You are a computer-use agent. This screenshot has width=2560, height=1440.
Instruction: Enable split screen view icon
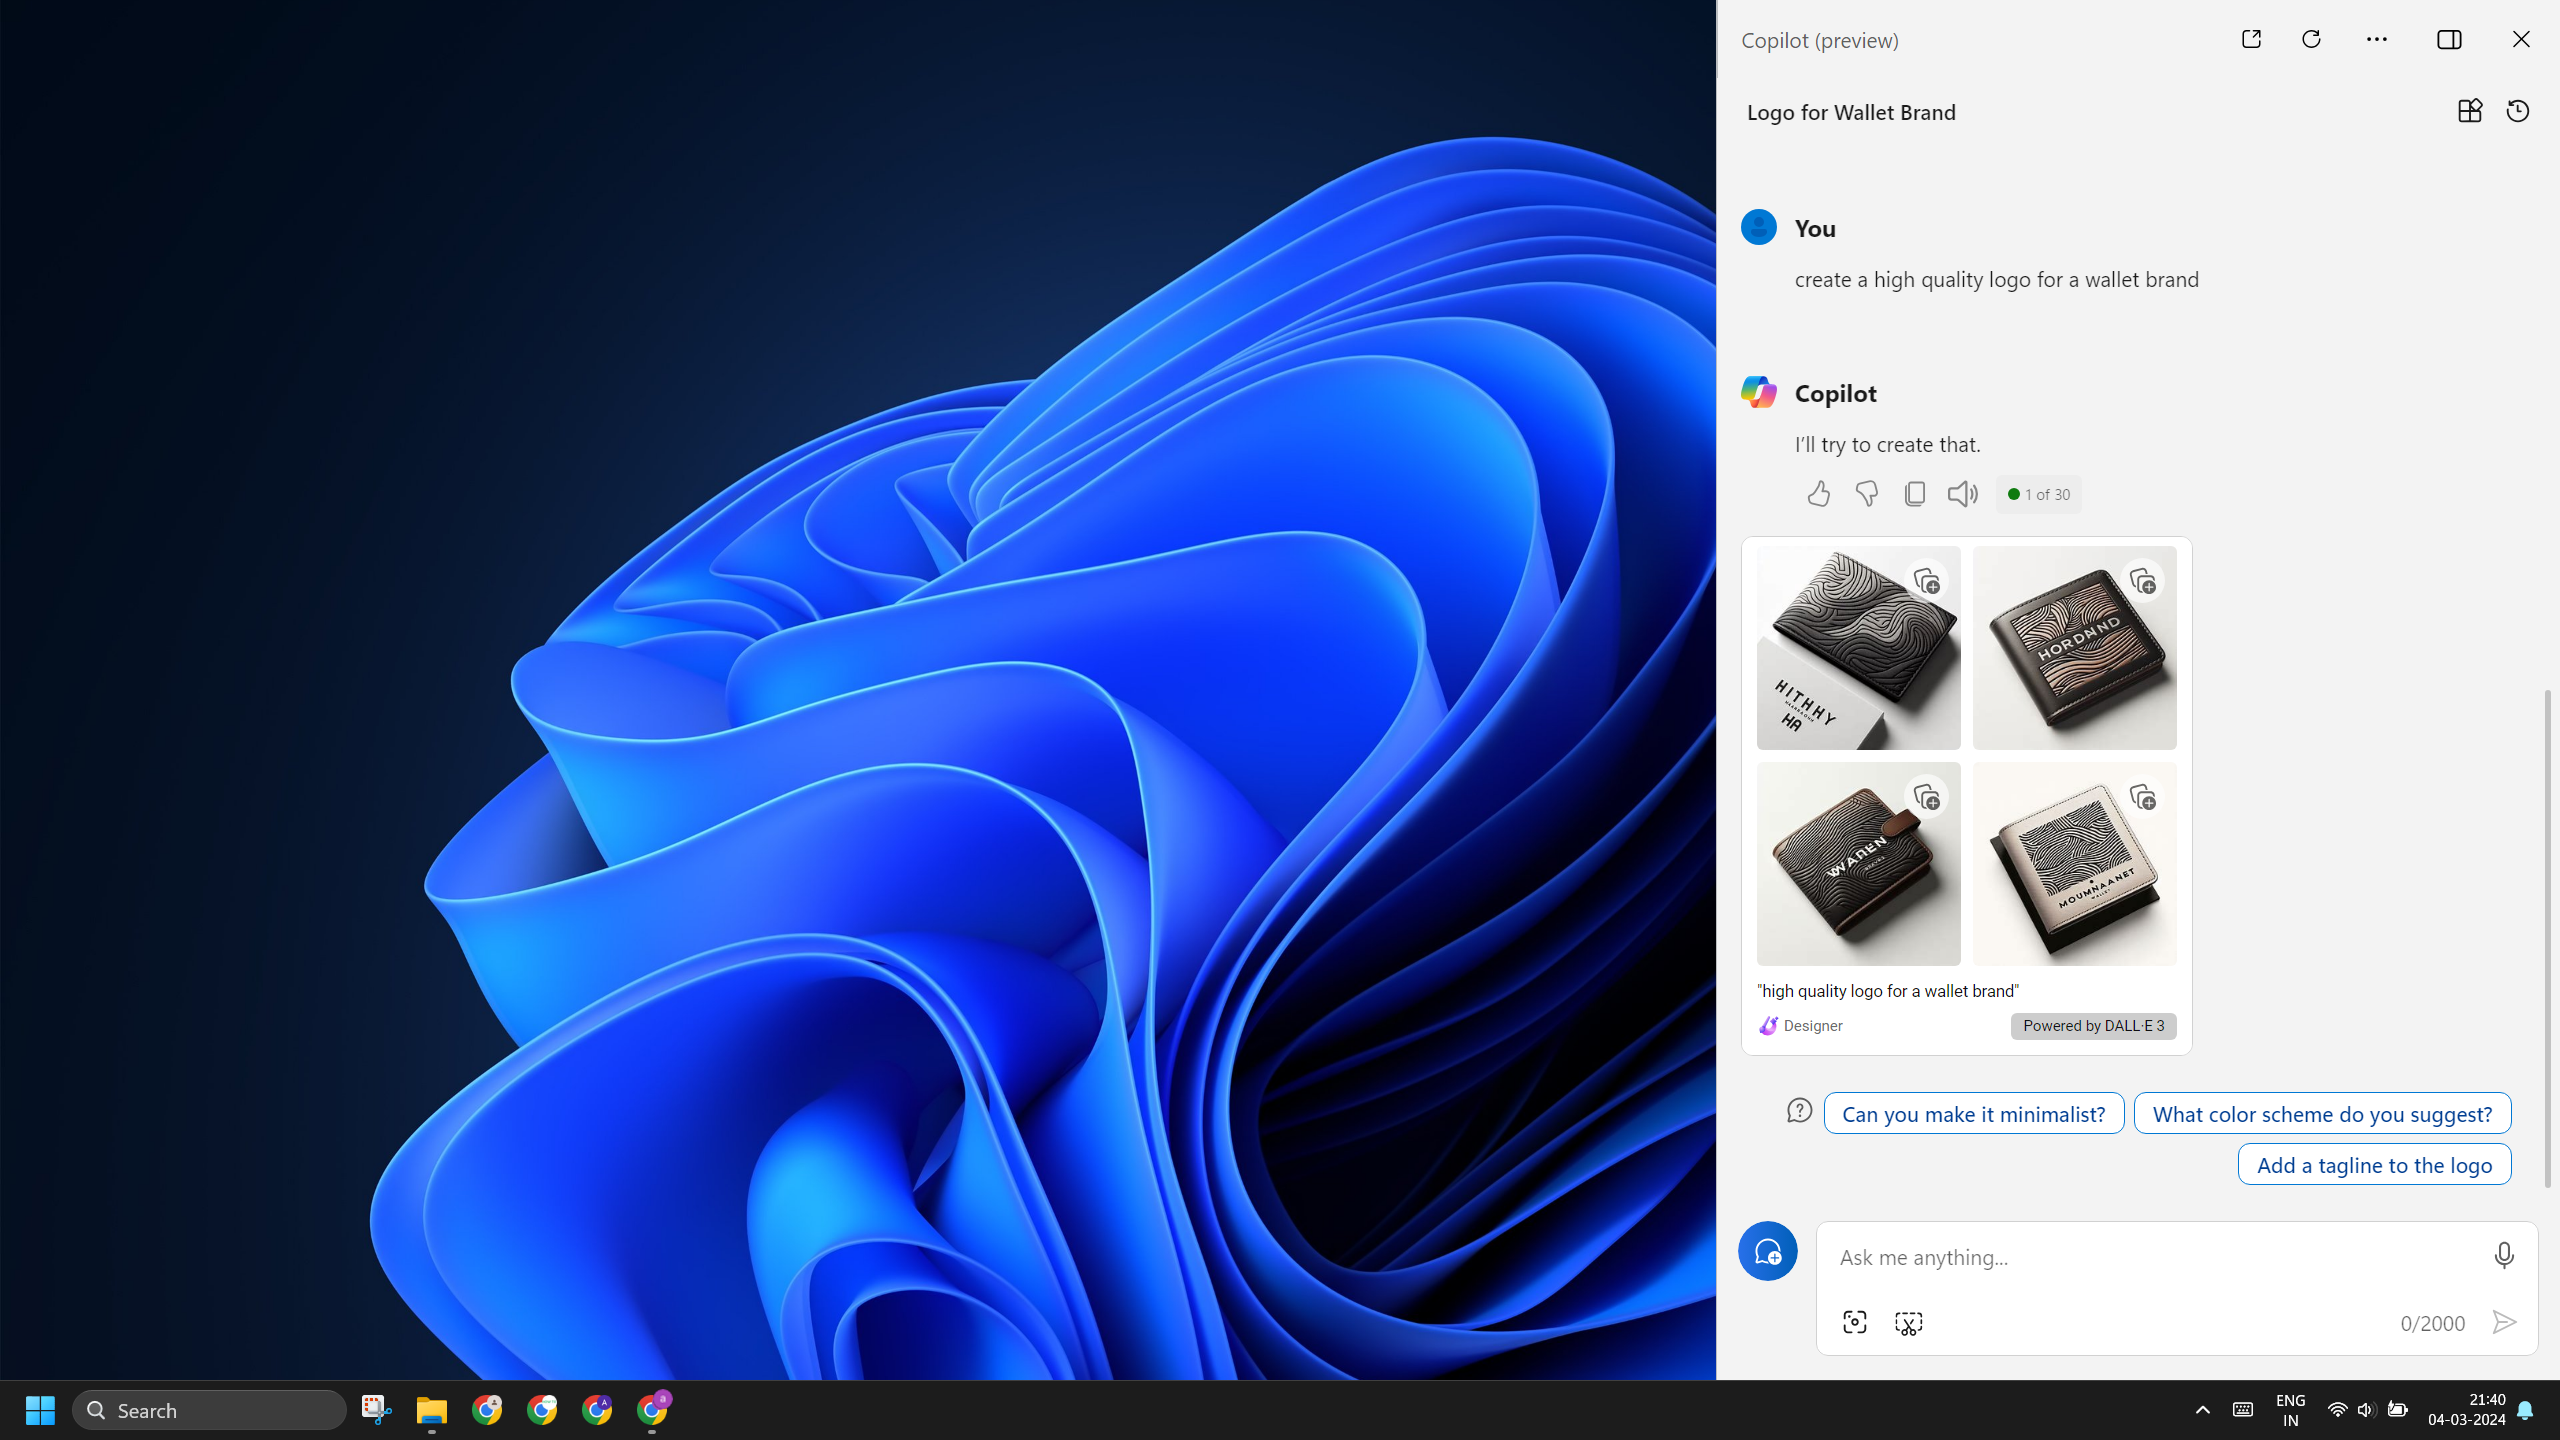2451,39
